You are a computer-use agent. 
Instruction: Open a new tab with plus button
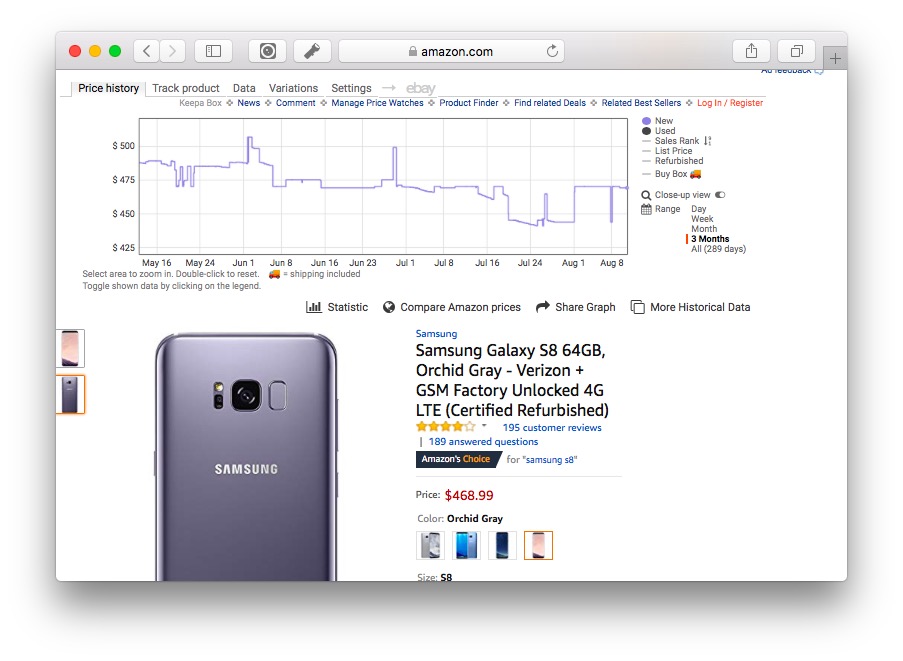pos(835,58)
